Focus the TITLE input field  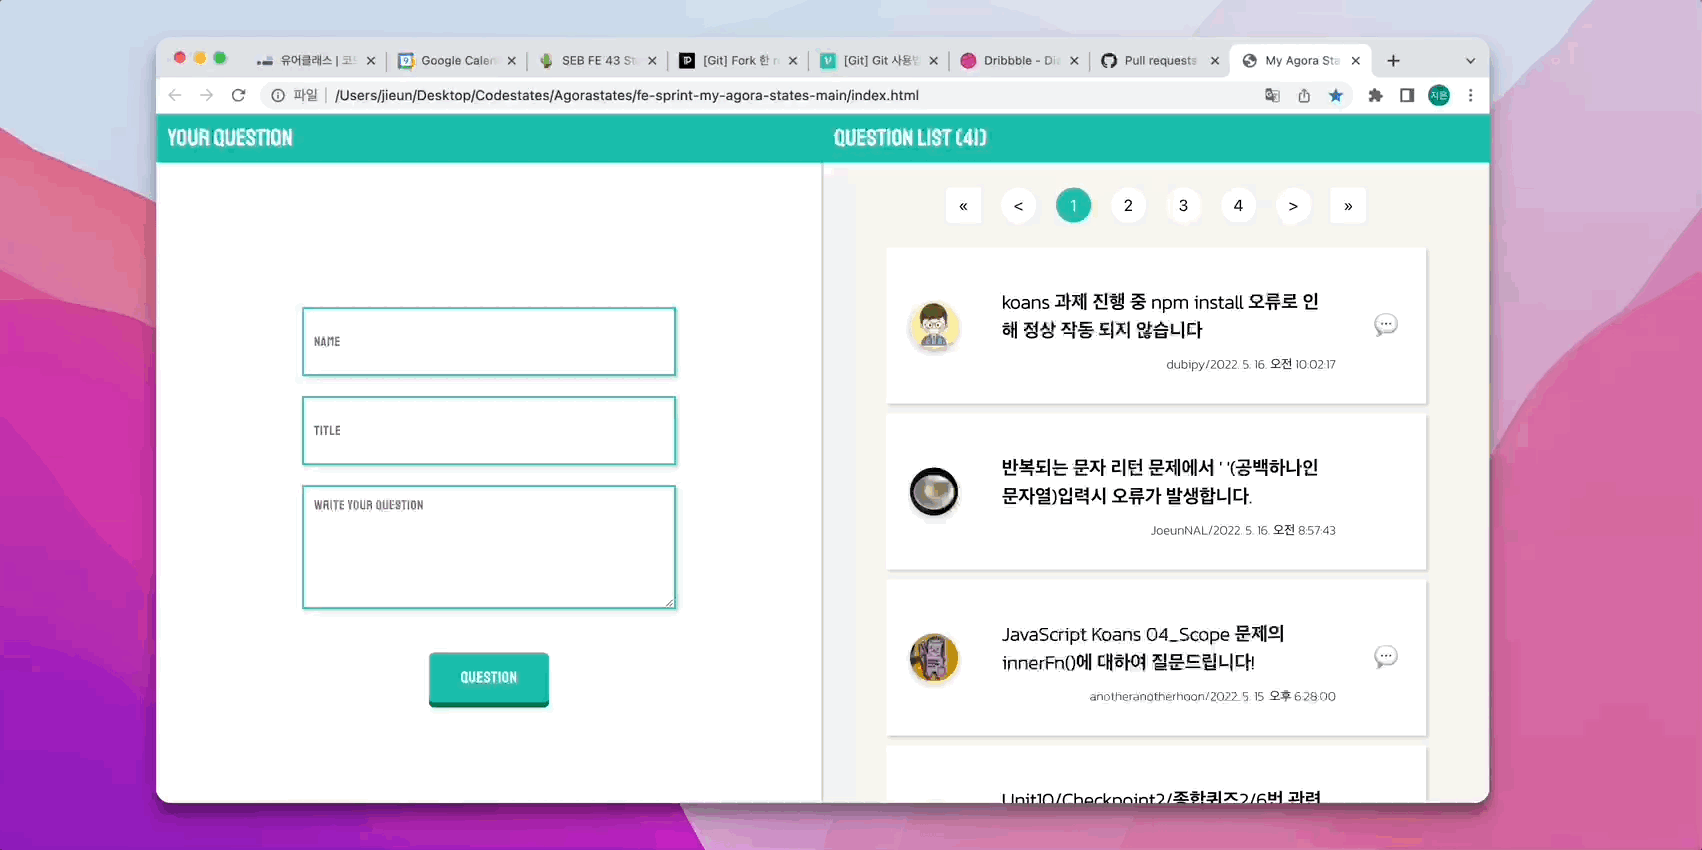click(489, 431)
